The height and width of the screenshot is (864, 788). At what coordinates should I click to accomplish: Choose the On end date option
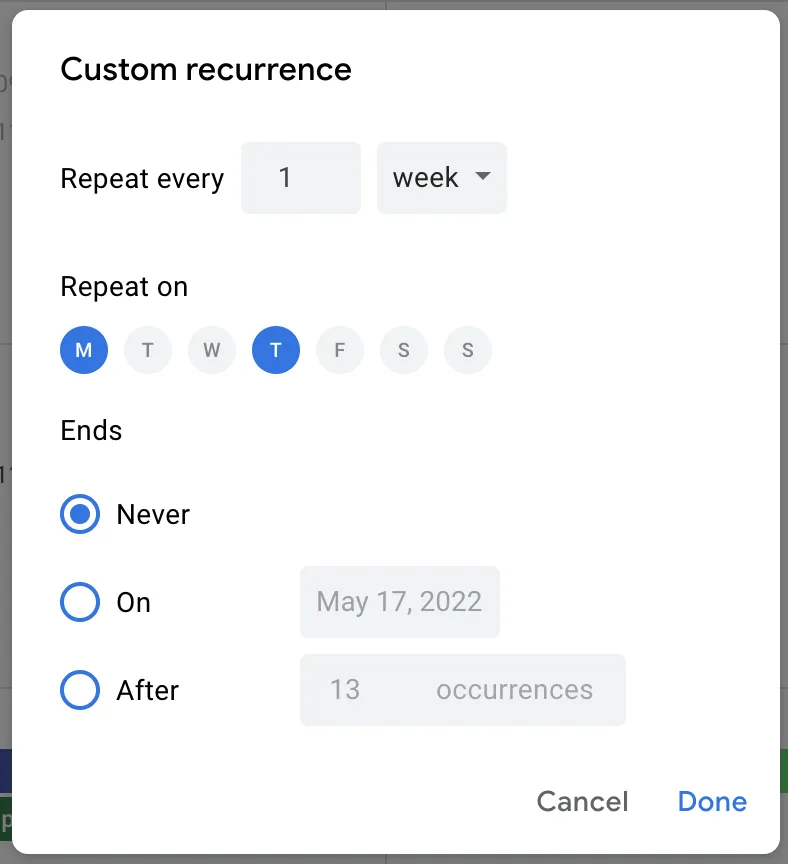(79, 602)
